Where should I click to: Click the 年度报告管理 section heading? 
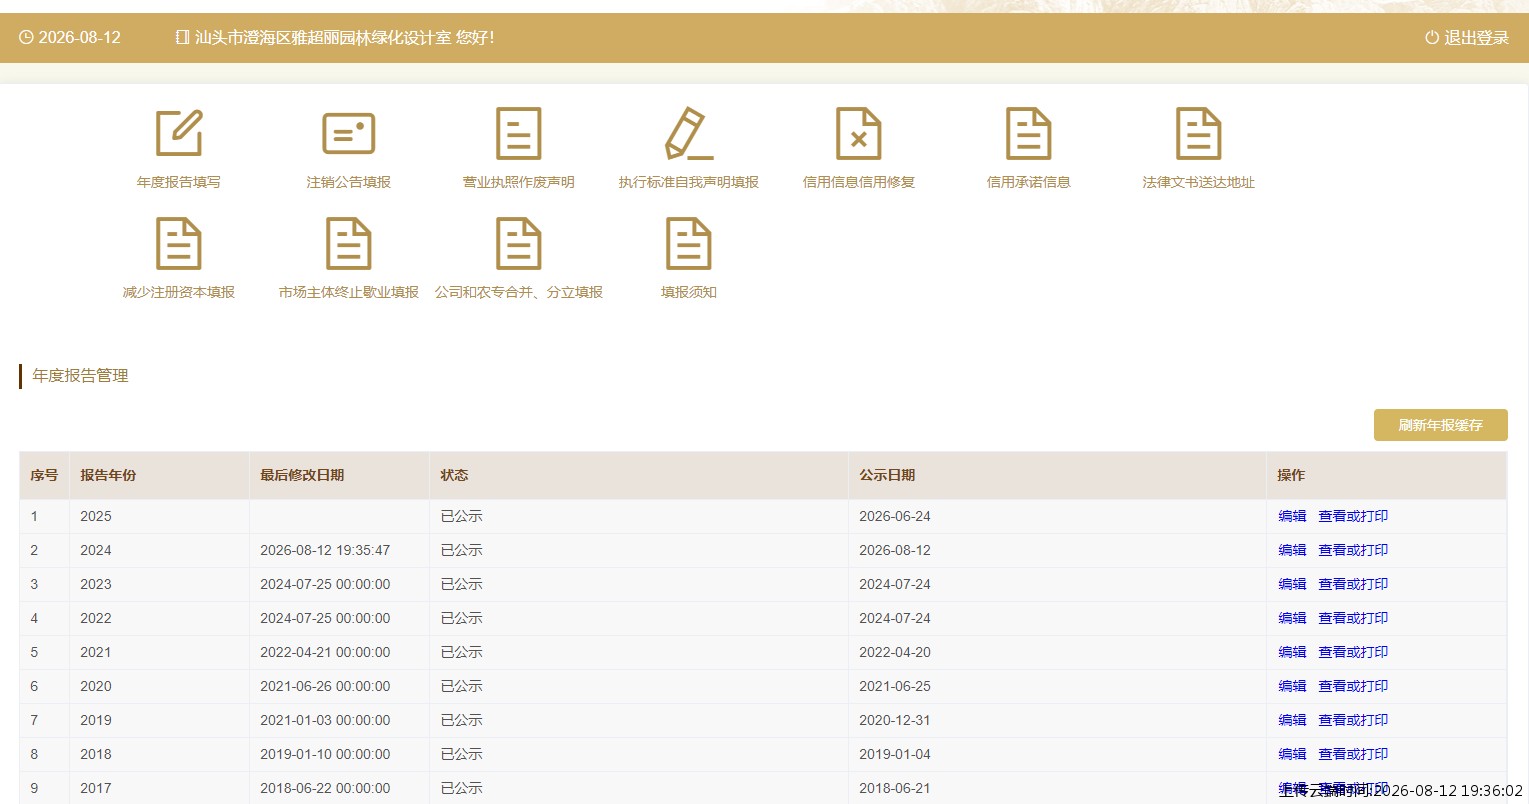(80, 376)
